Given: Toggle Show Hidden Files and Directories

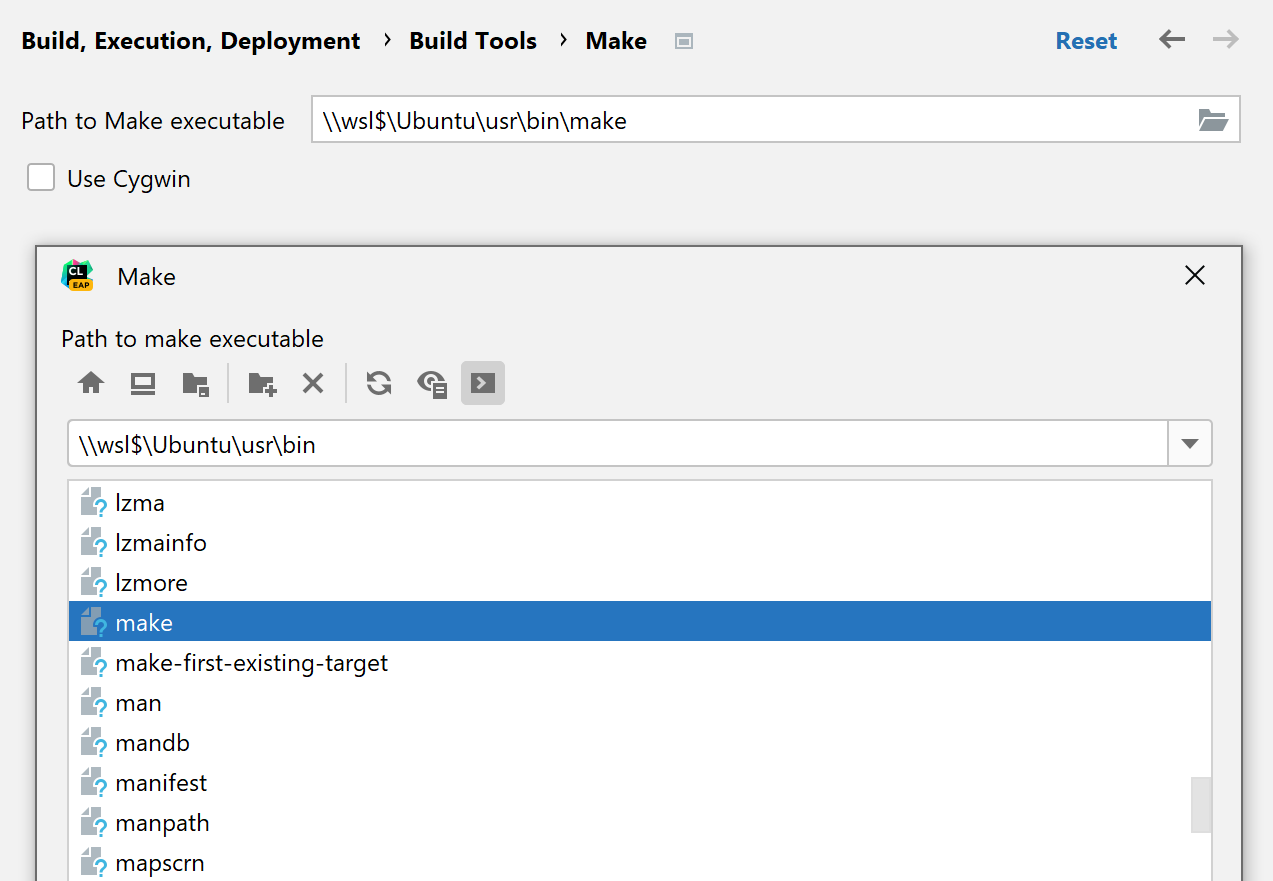Looking at the screenshot, I should (x=432, y=383).
